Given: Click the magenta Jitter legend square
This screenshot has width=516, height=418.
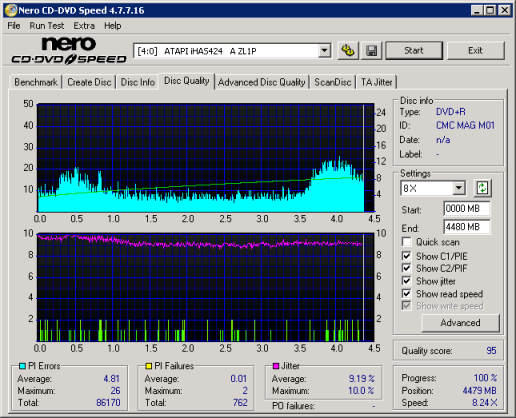Looking at the screenshot, I should tap(276, 366).
